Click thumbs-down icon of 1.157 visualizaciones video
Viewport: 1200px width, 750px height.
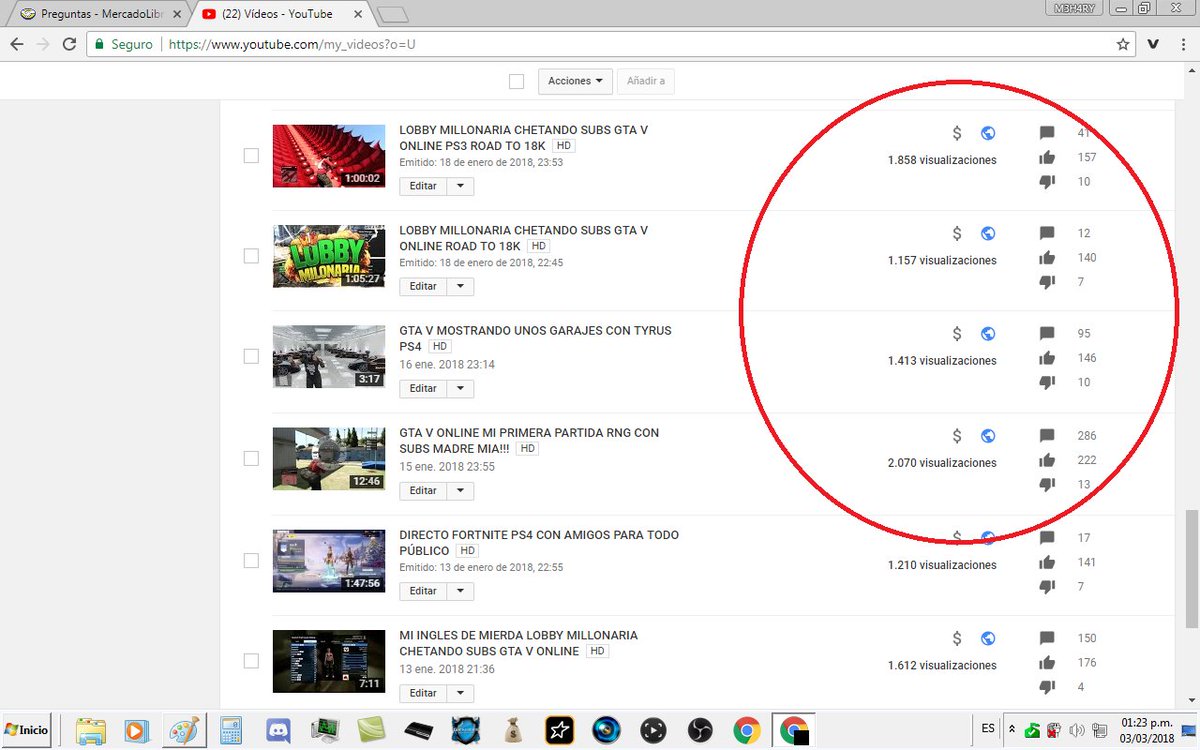point(1047,282)
